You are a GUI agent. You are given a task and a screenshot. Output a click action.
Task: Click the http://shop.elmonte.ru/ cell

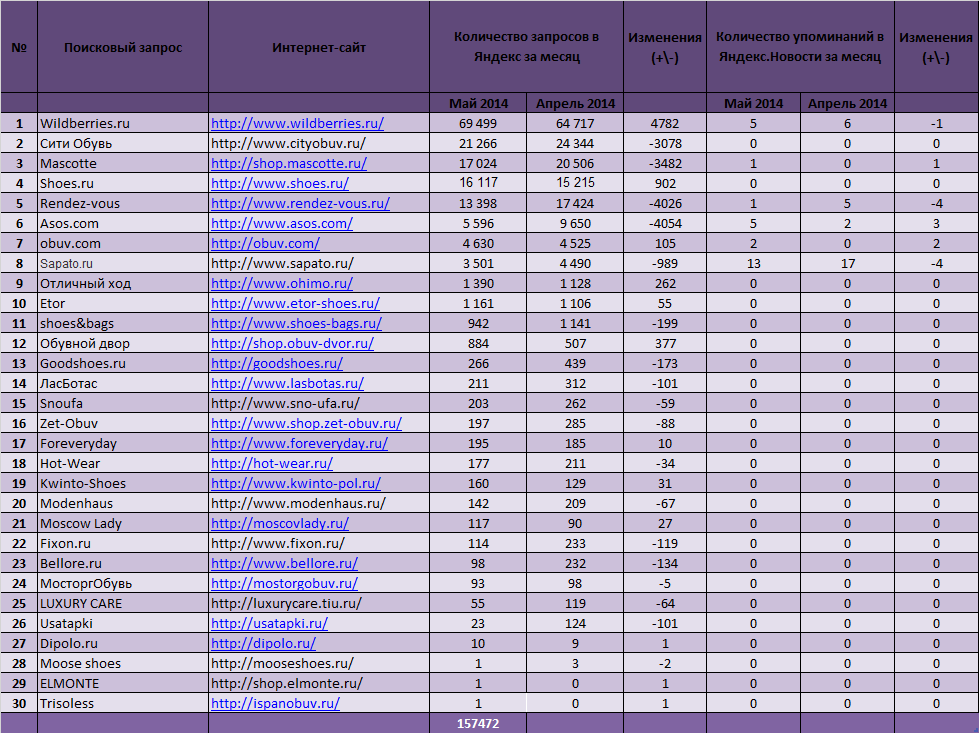pos(319,683)
